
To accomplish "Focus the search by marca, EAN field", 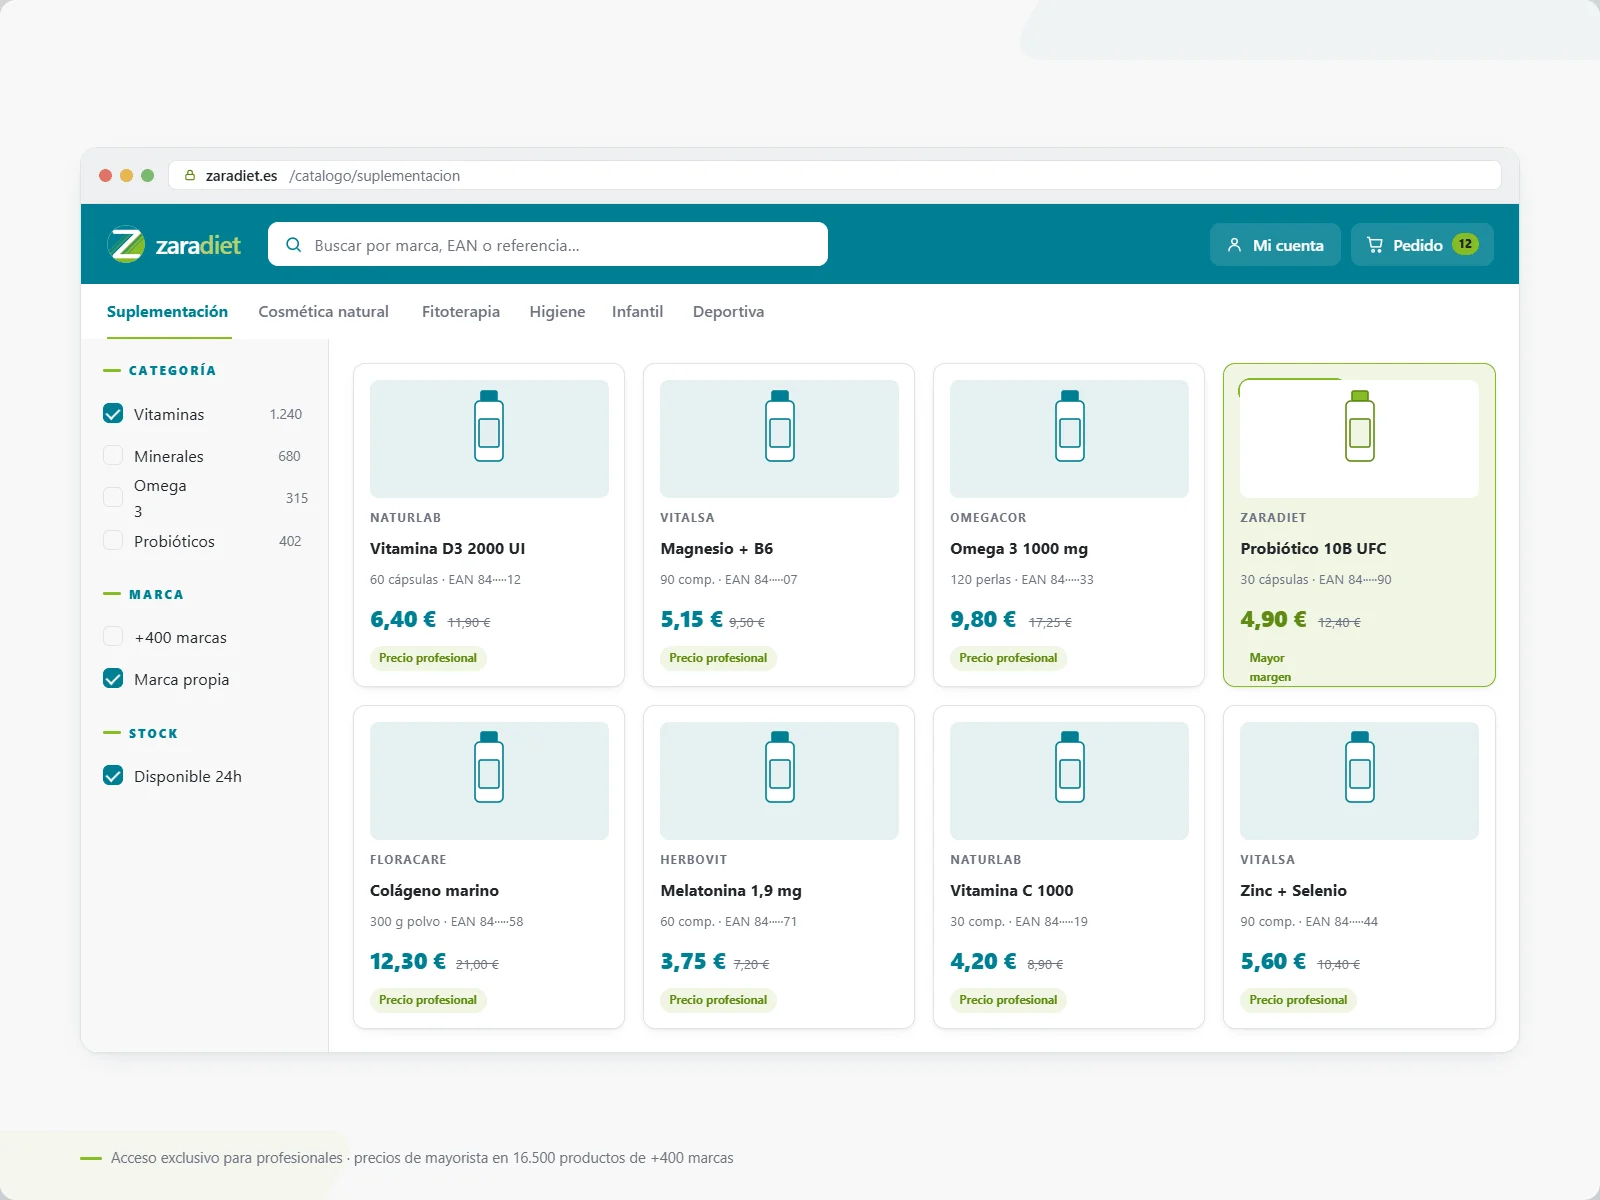I will 548,245.
